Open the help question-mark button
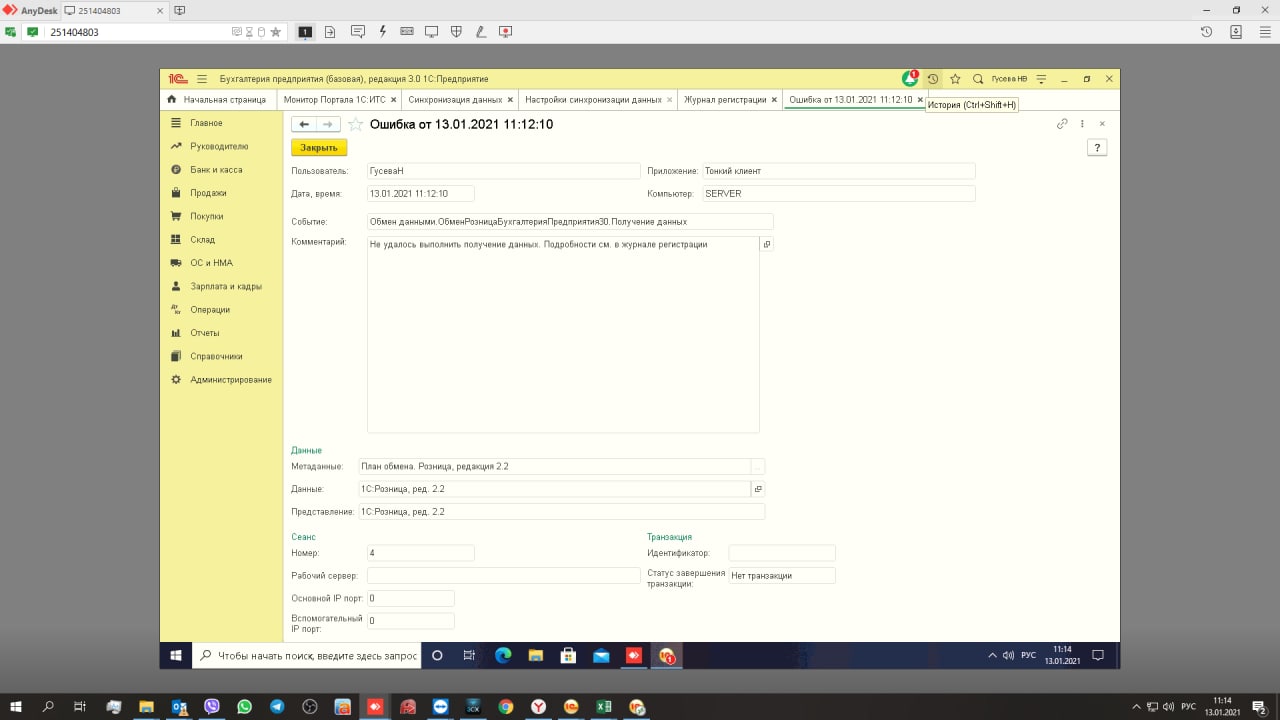The width and height of the screenshot is (1280, 720). (1097, 147)
